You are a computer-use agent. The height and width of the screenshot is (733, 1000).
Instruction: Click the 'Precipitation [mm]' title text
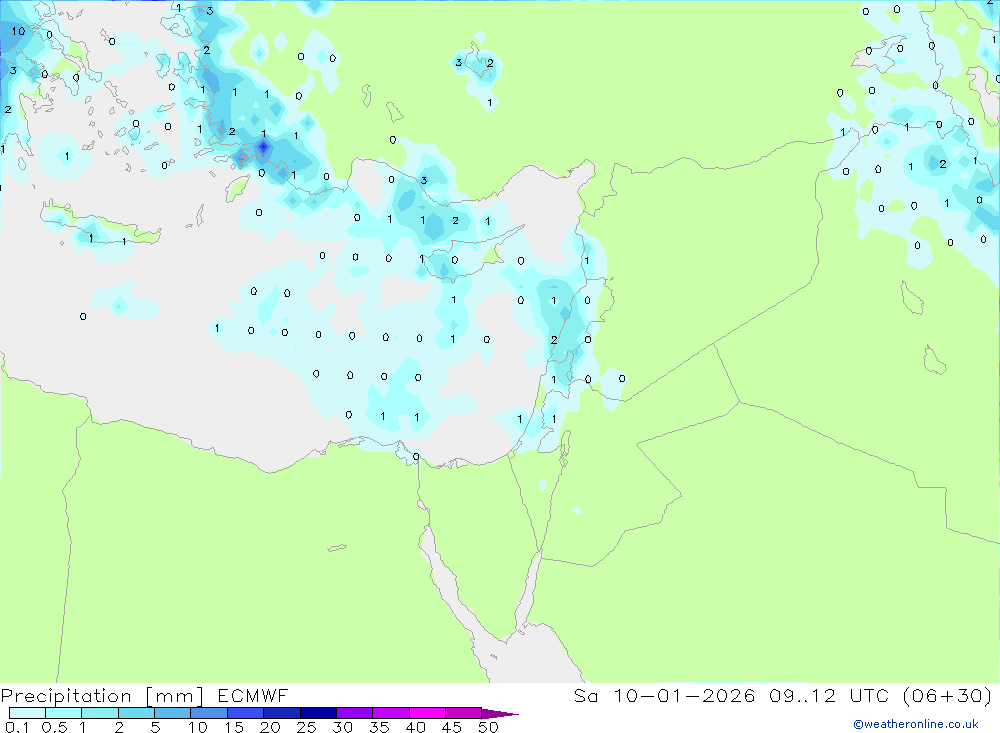coord(102,696)
